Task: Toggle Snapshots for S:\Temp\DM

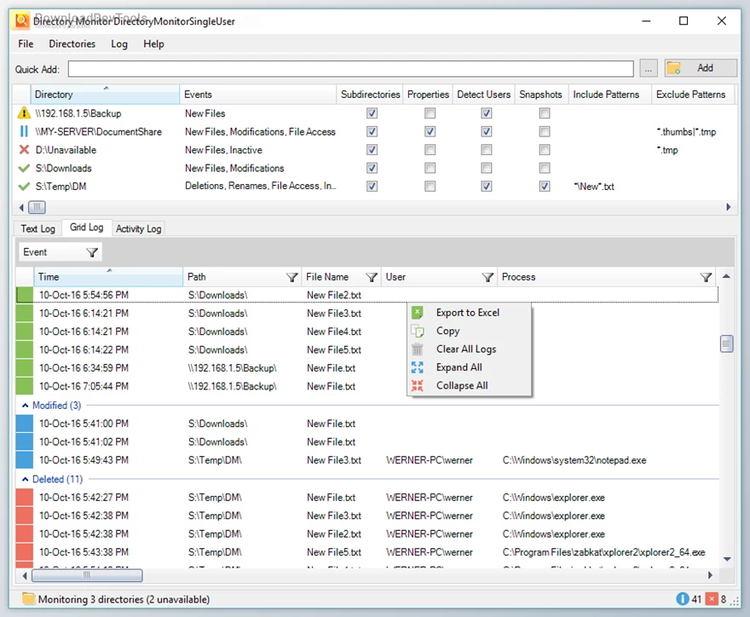Action: (x=544, y=186)
